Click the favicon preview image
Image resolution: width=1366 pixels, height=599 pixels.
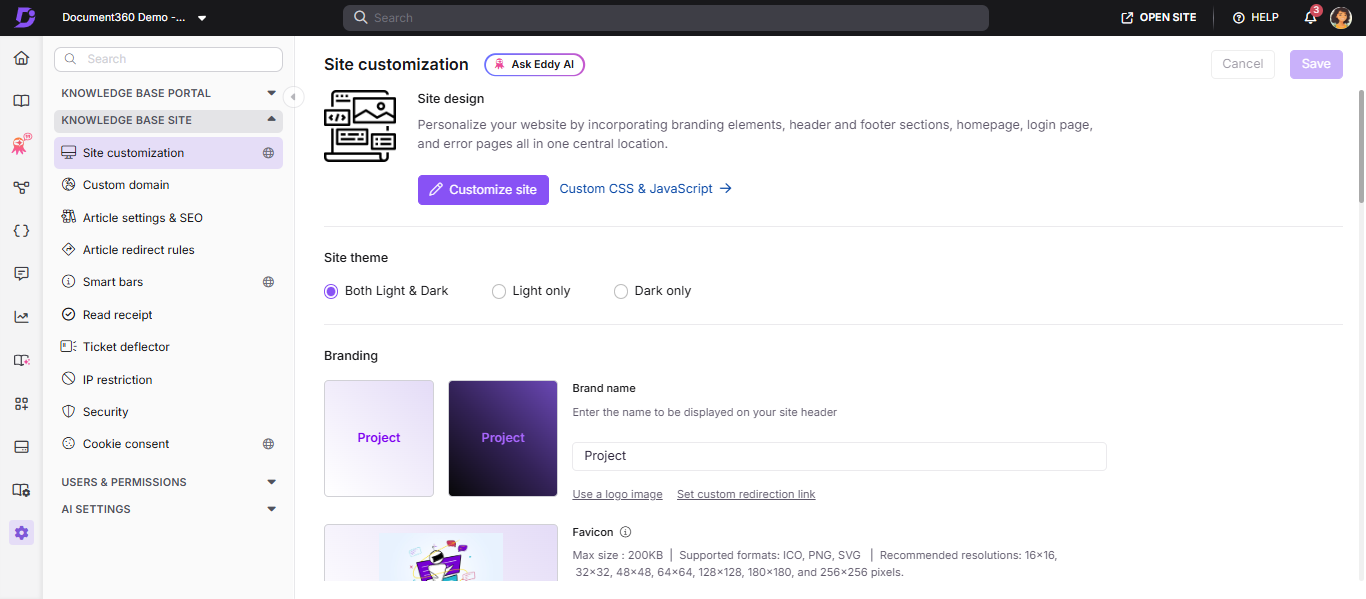[x=441, y=552]
